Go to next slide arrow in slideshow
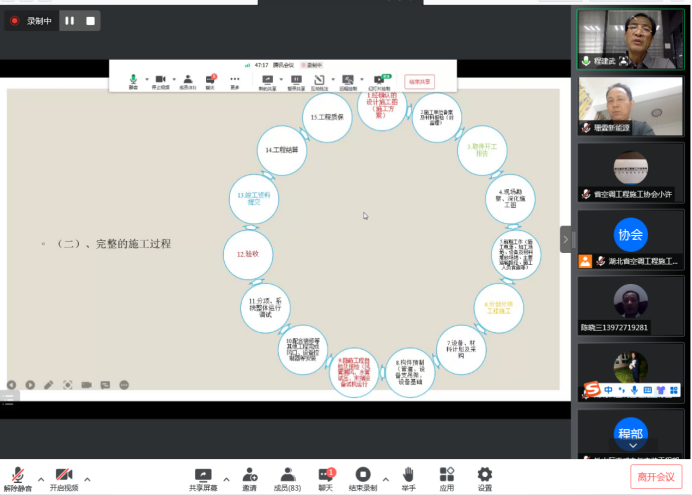692x495 pixels. [30, 385]
